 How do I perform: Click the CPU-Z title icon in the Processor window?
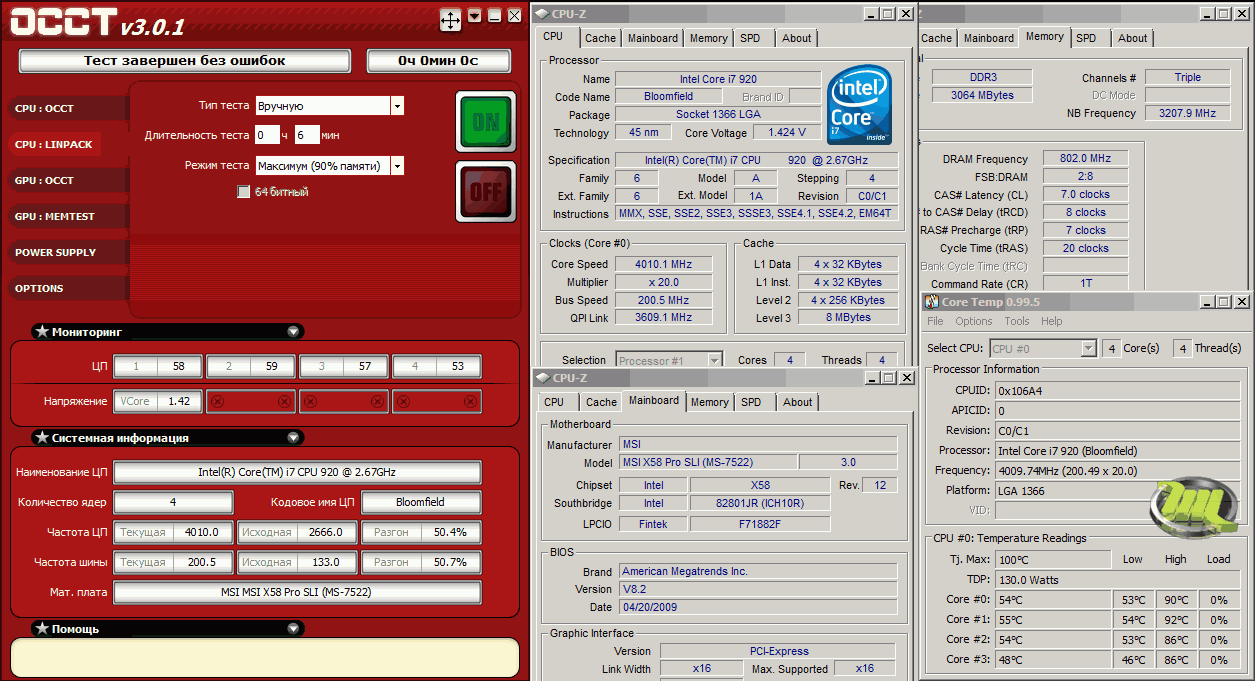point(542,14)
